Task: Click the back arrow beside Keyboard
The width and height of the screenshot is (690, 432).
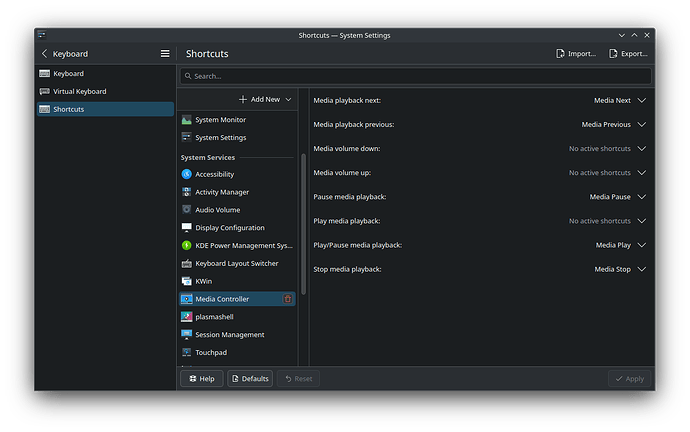Action: point(44,54)
